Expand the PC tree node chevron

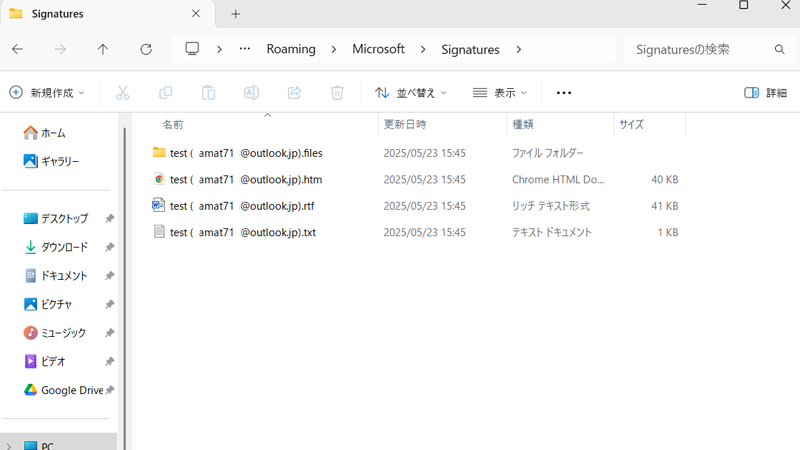(x=9, y=446)
